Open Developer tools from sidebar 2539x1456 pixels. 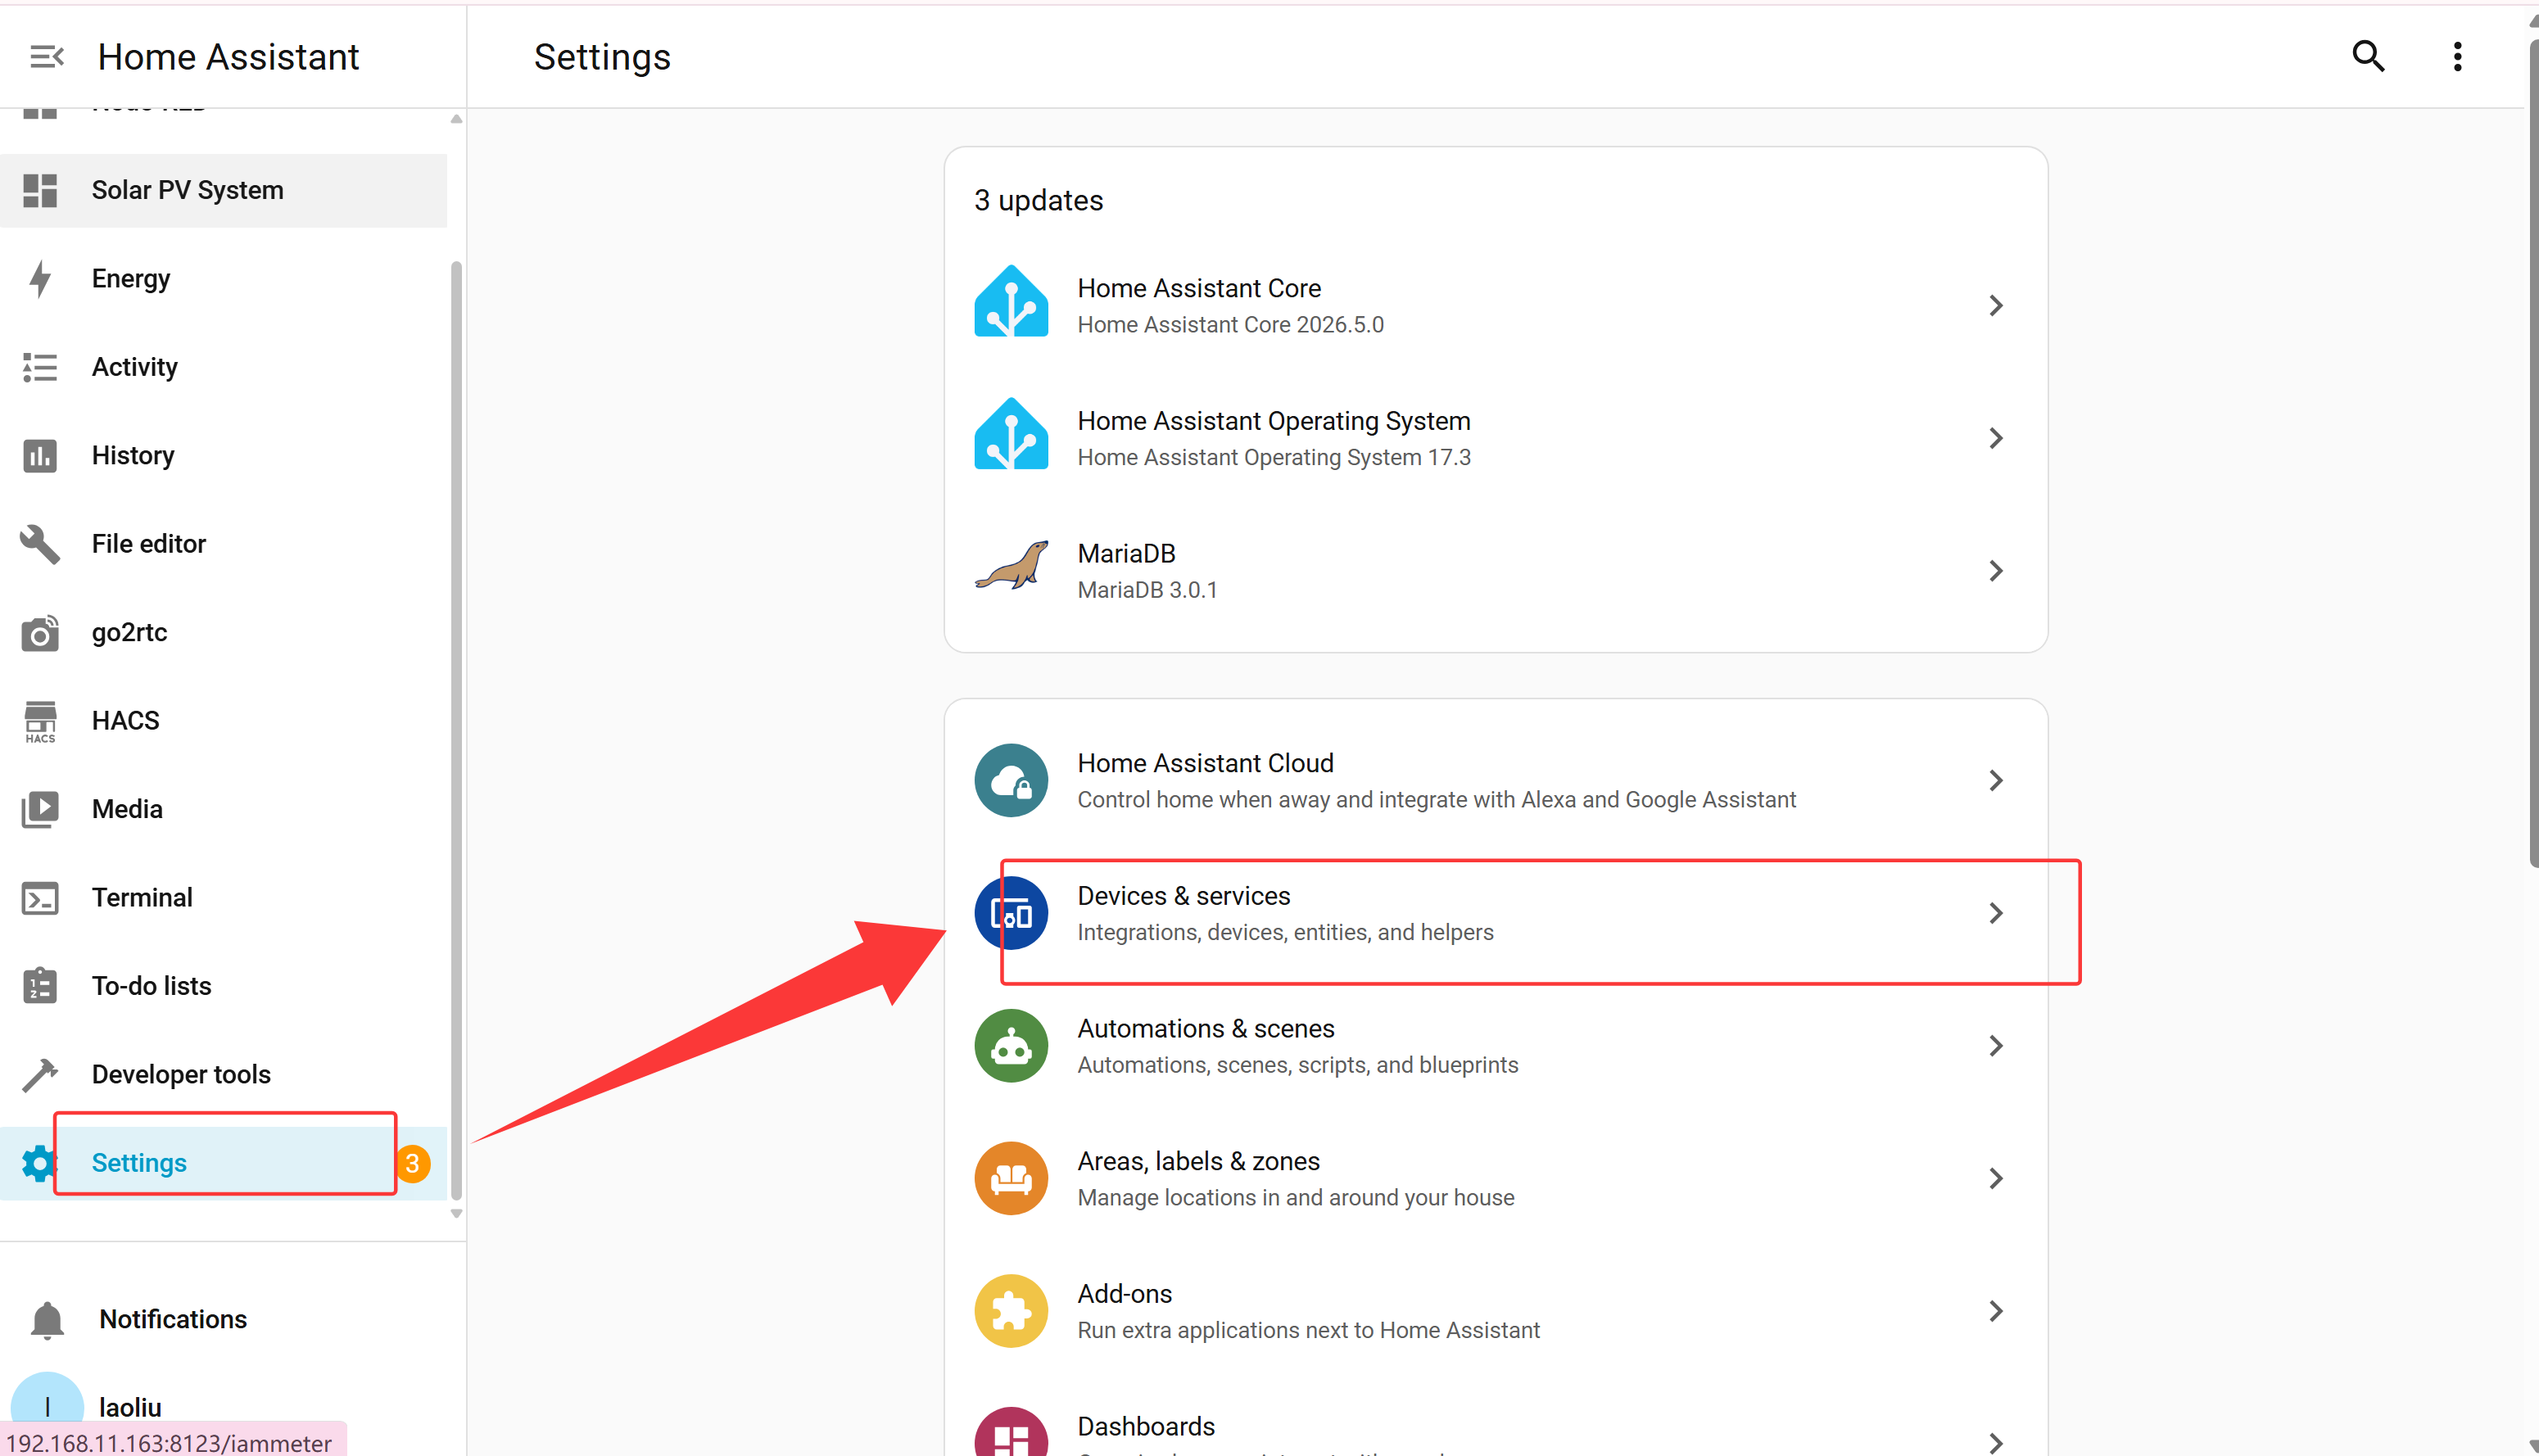point(224,1075)
